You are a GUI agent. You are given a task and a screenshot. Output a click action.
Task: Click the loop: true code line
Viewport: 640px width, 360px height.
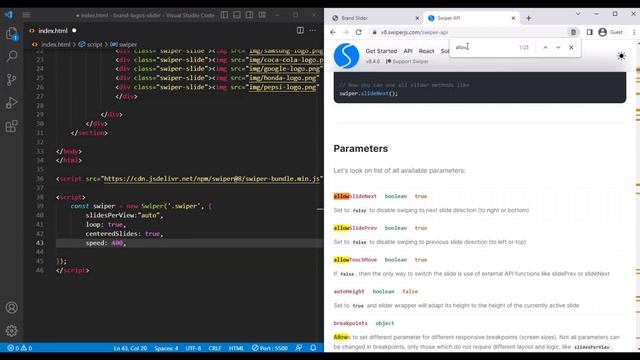(x=105, y=224)
